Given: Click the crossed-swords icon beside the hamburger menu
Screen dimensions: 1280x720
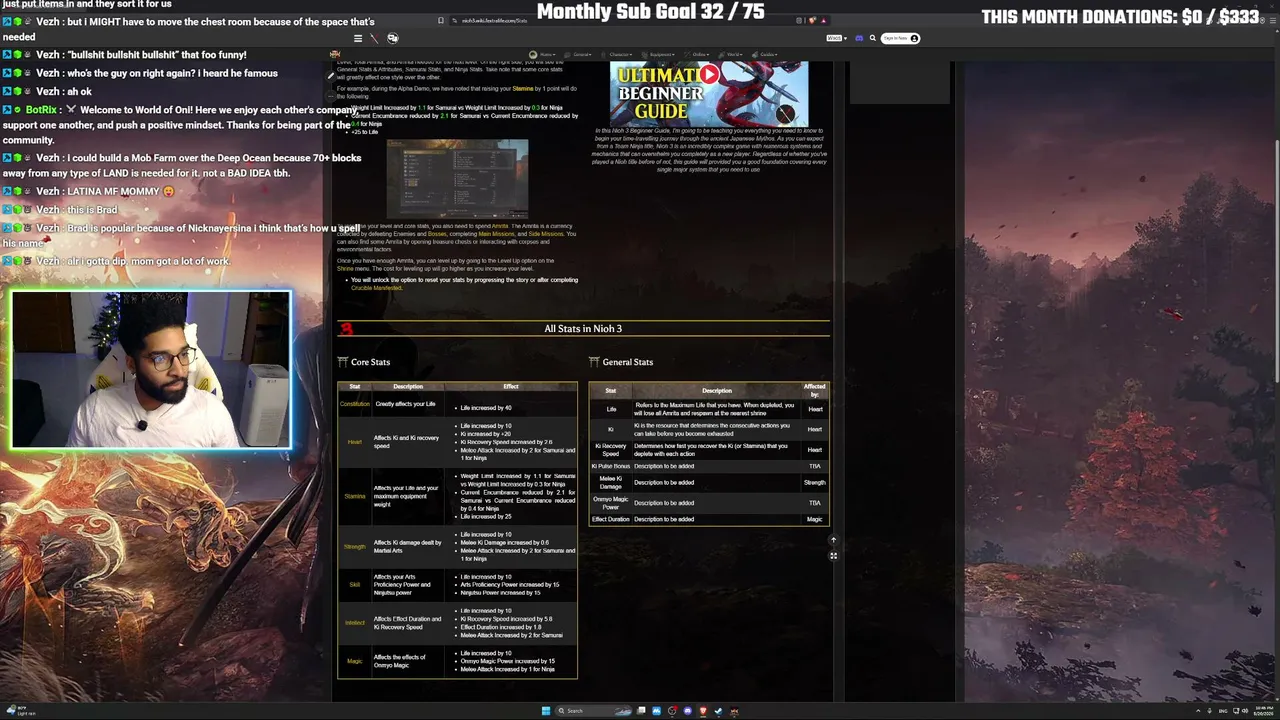Looking at the screenshot, I should click(375, 38).
